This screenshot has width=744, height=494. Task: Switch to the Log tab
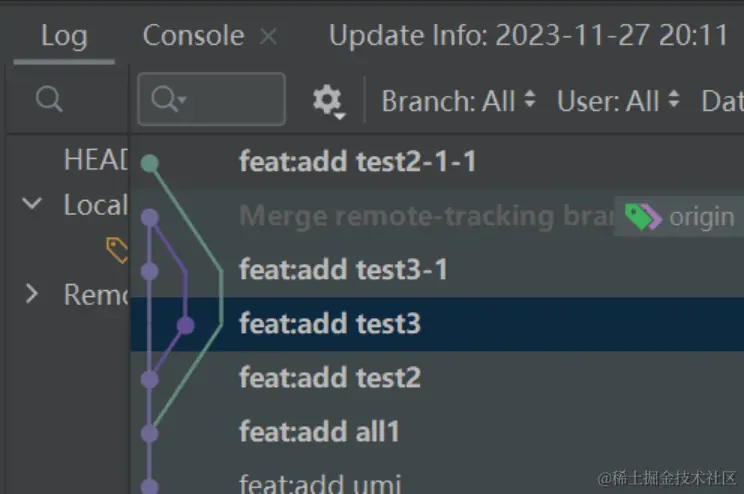point(64,36)
